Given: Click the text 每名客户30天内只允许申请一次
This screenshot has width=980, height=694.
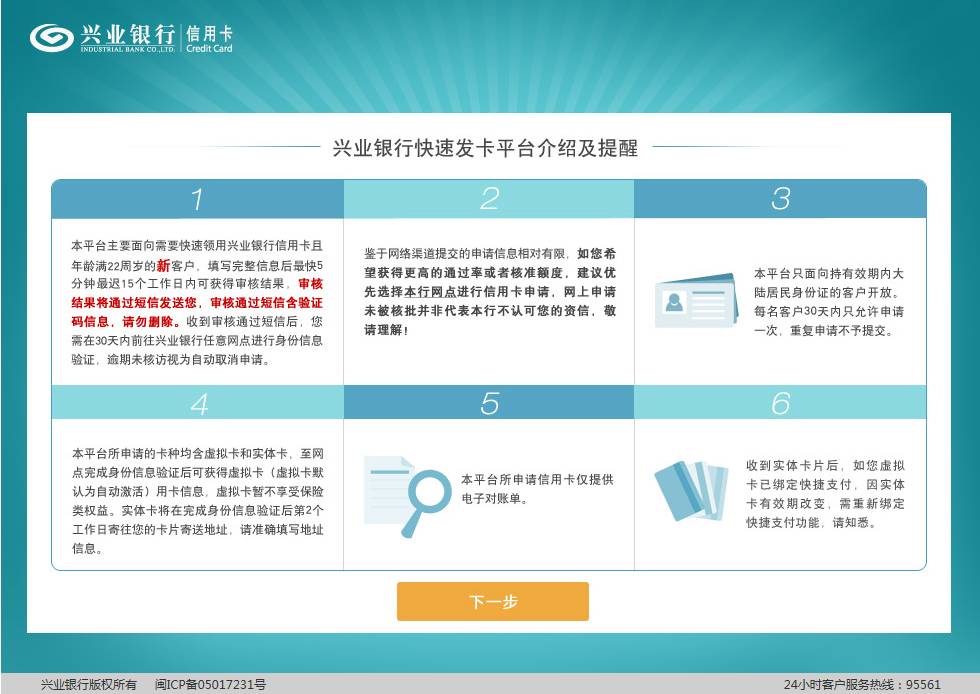Looking at the screenshot, I should click(828, 321).
